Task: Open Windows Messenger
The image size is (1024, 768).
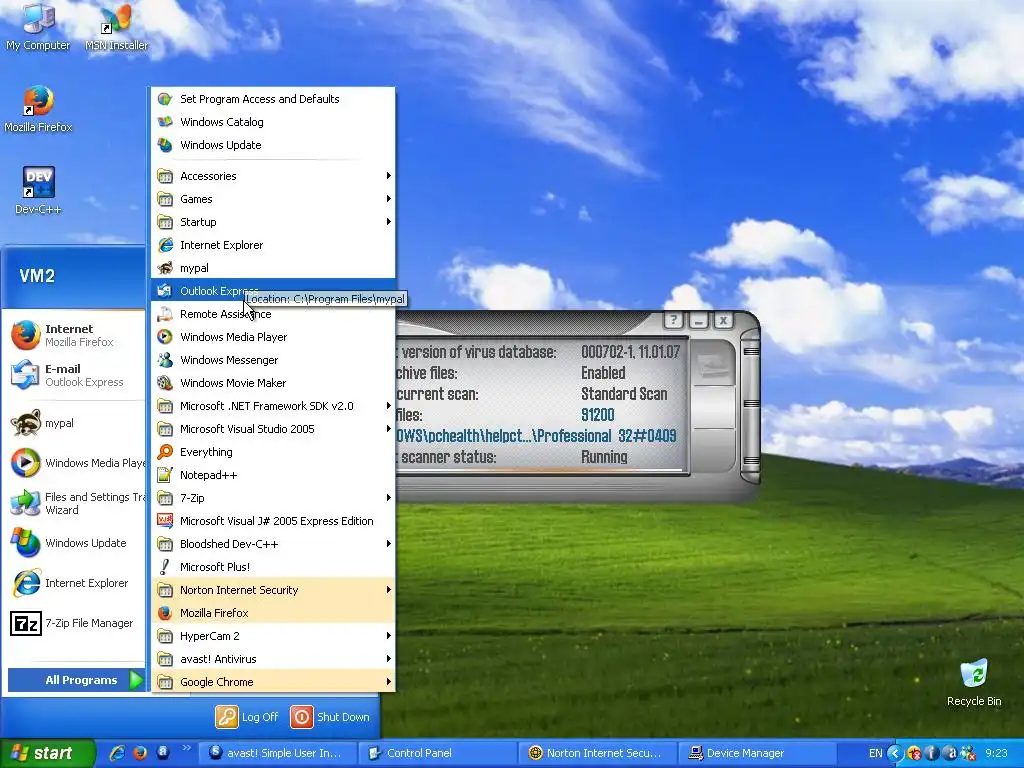Action: 273,360
